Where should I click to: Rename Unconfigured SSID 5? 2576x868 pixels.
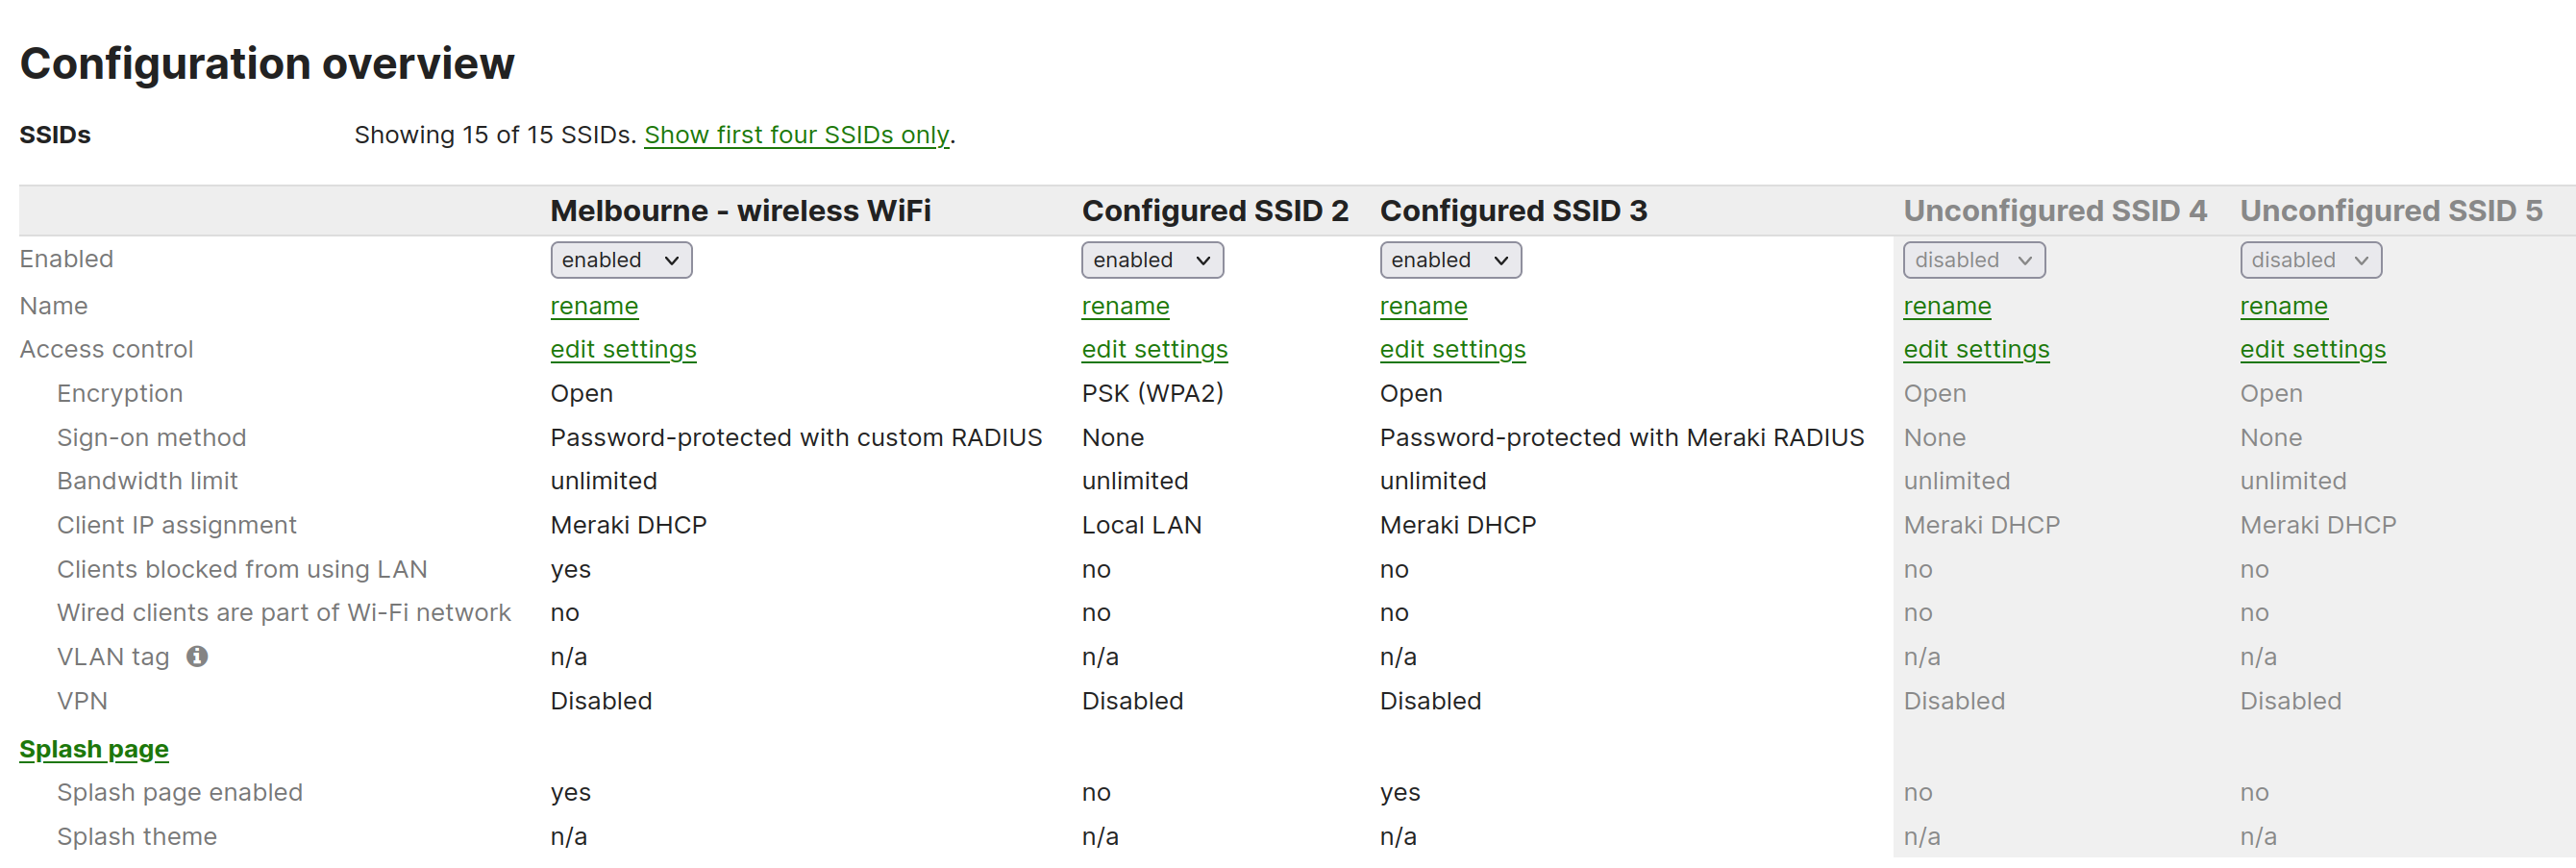(x=2284, y=306)
